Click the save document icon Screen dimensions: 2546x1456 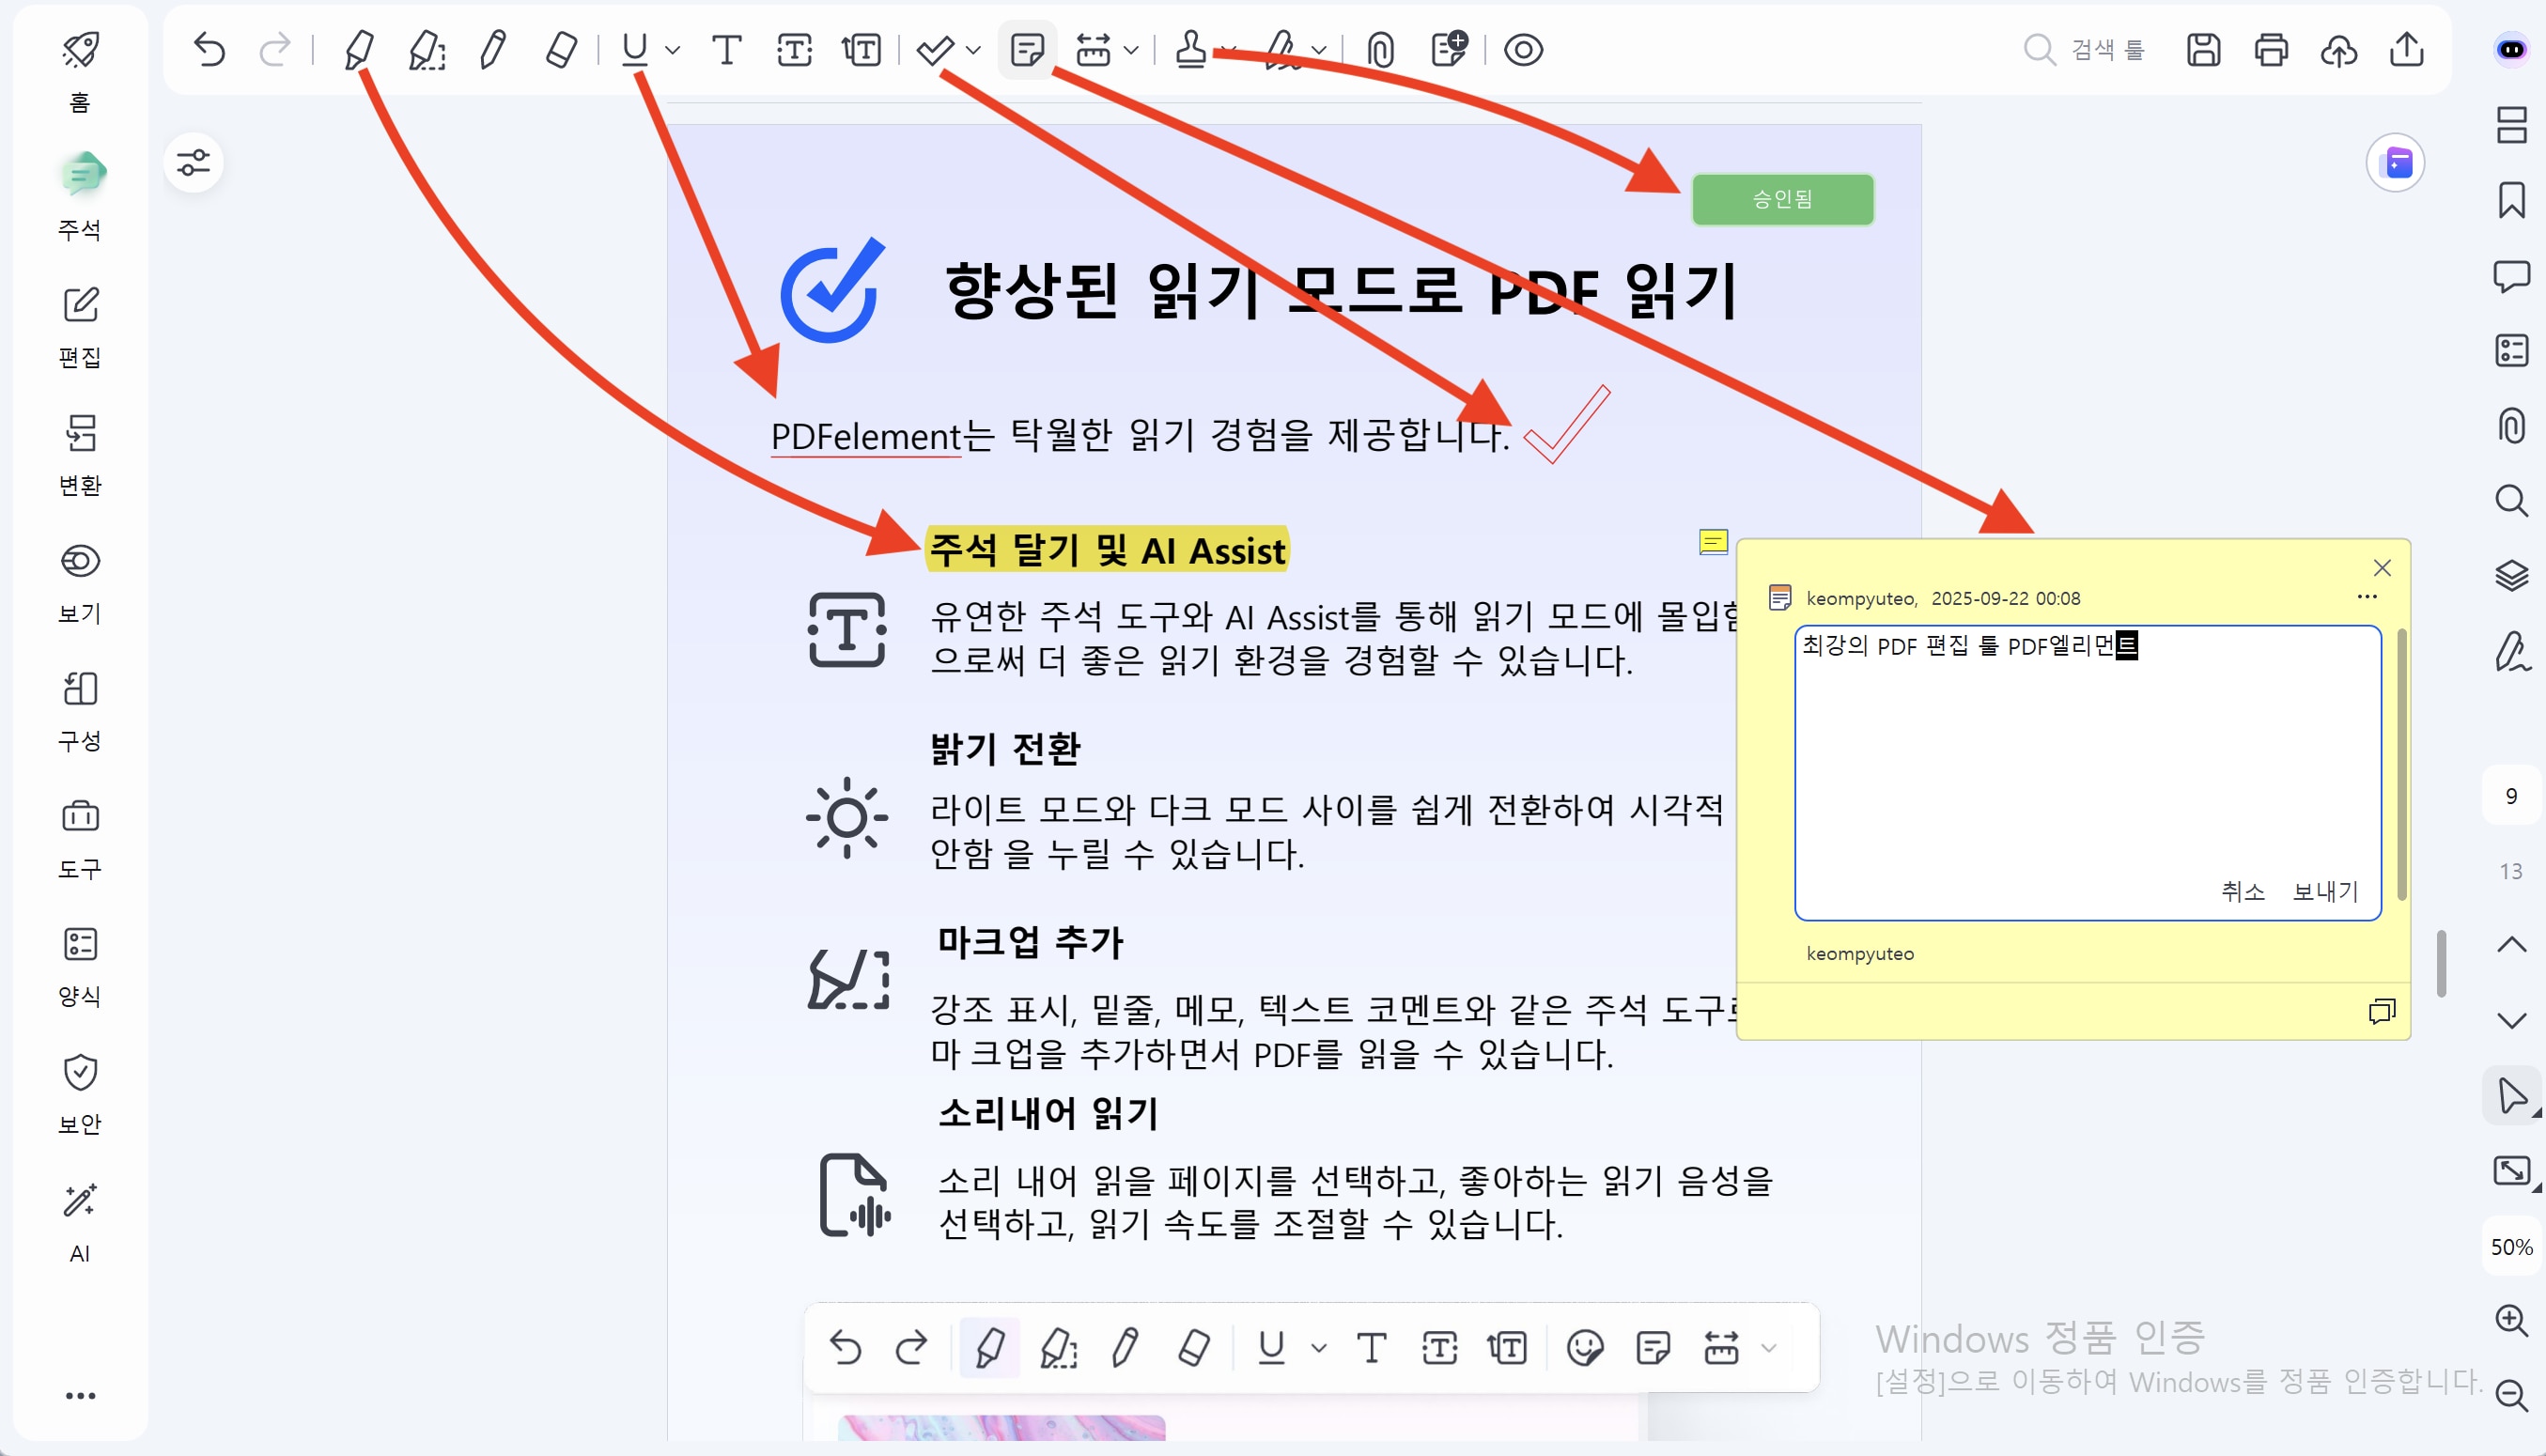(2203, 49)
